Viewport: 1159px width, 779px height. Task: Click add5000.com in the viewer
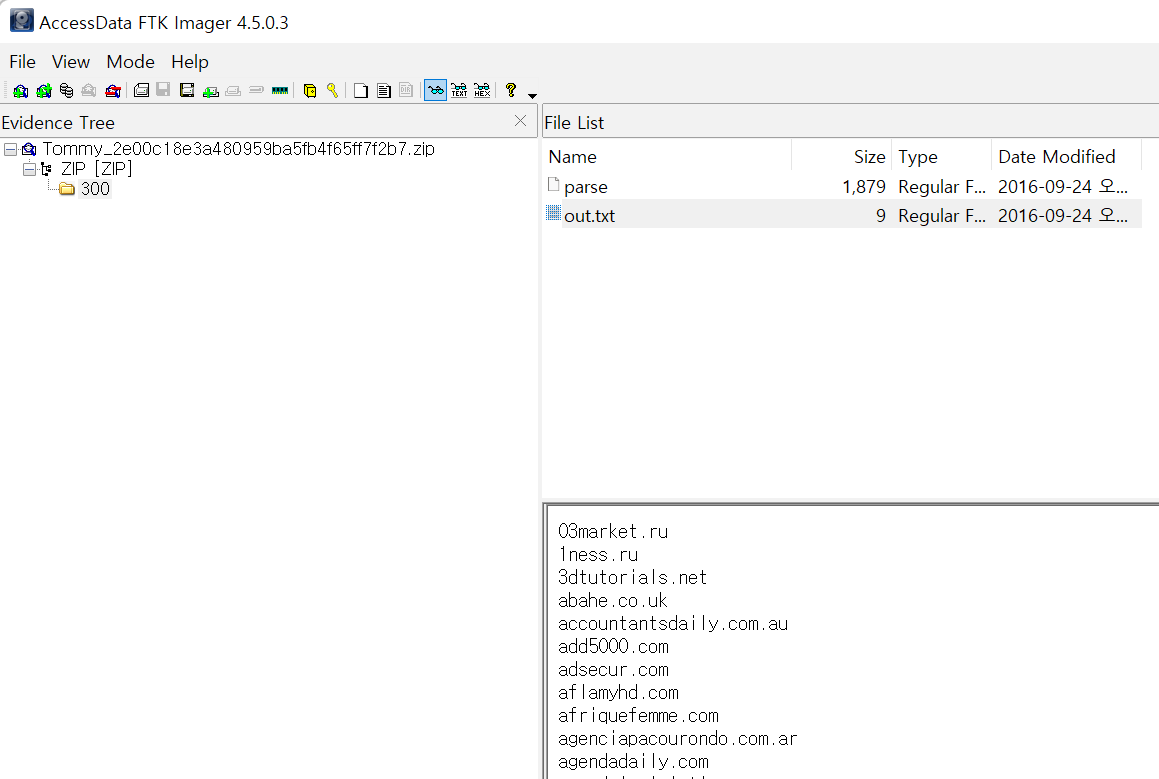click(x=614, y=647)
